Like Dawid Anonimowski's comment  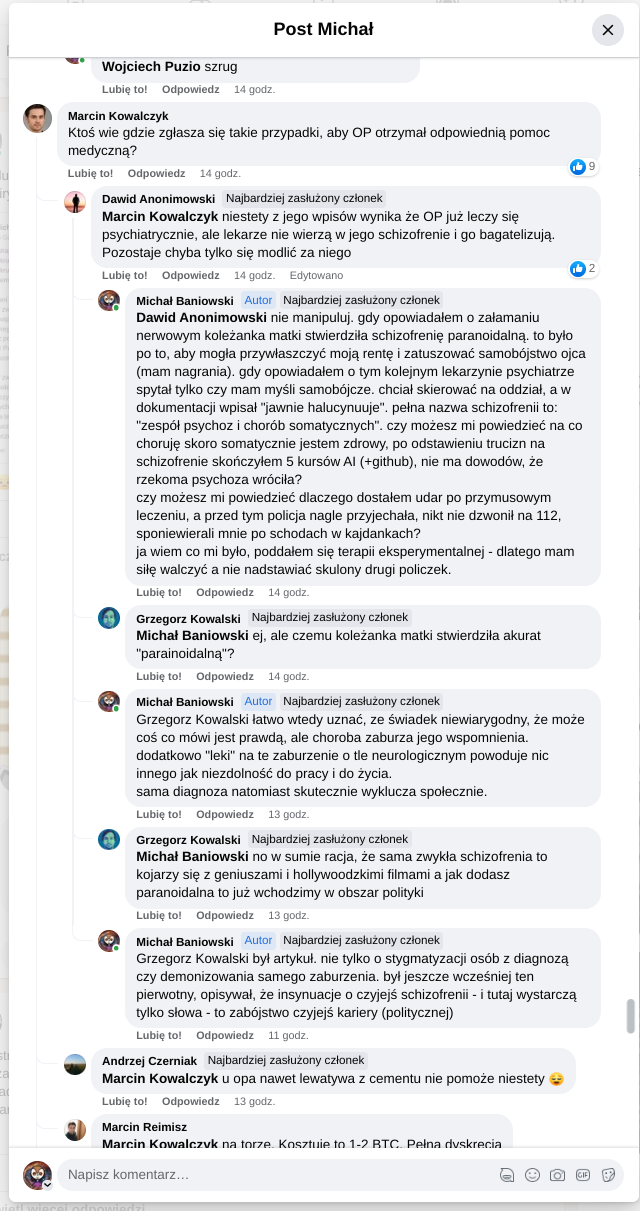(x=124, y=275)
